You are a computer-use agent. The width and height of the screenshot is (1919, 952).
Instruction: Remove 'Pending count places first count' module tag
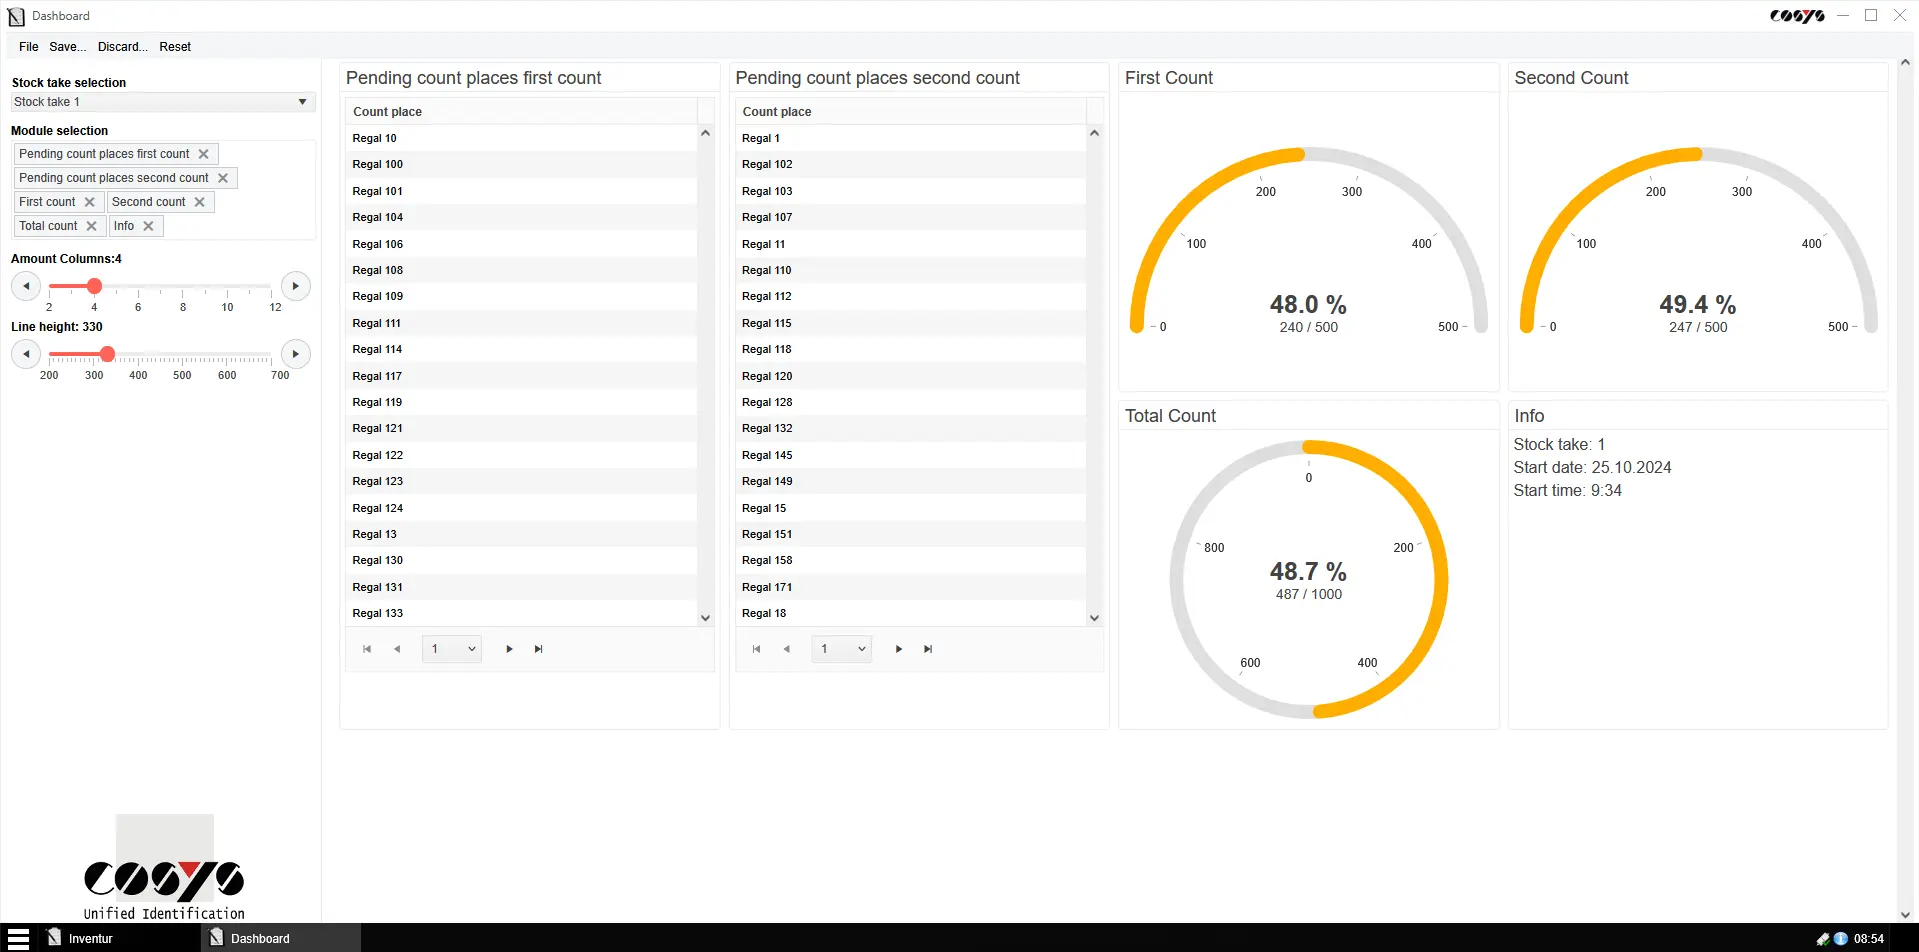pos(204,154)
